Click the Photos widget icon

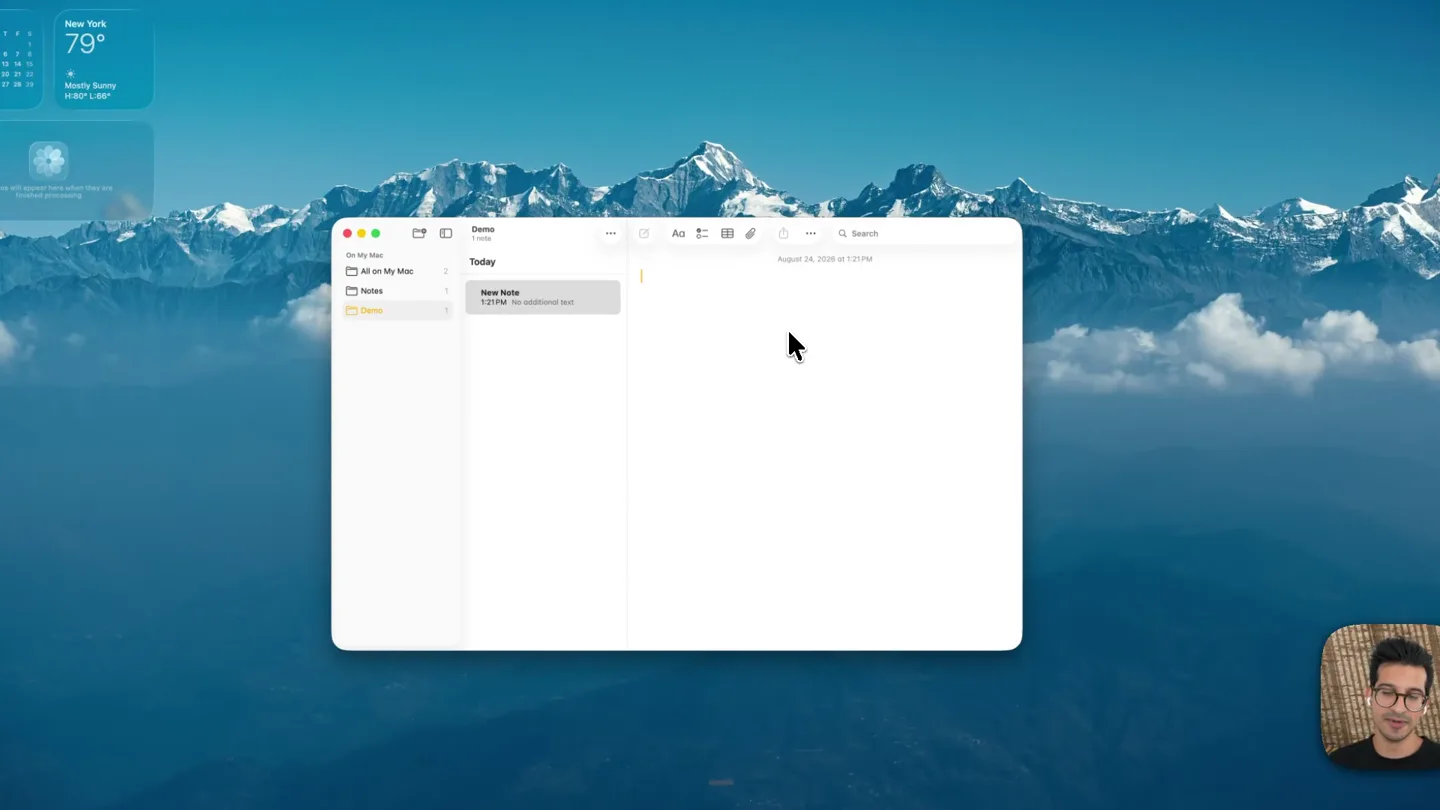click(x=48, y=160)
